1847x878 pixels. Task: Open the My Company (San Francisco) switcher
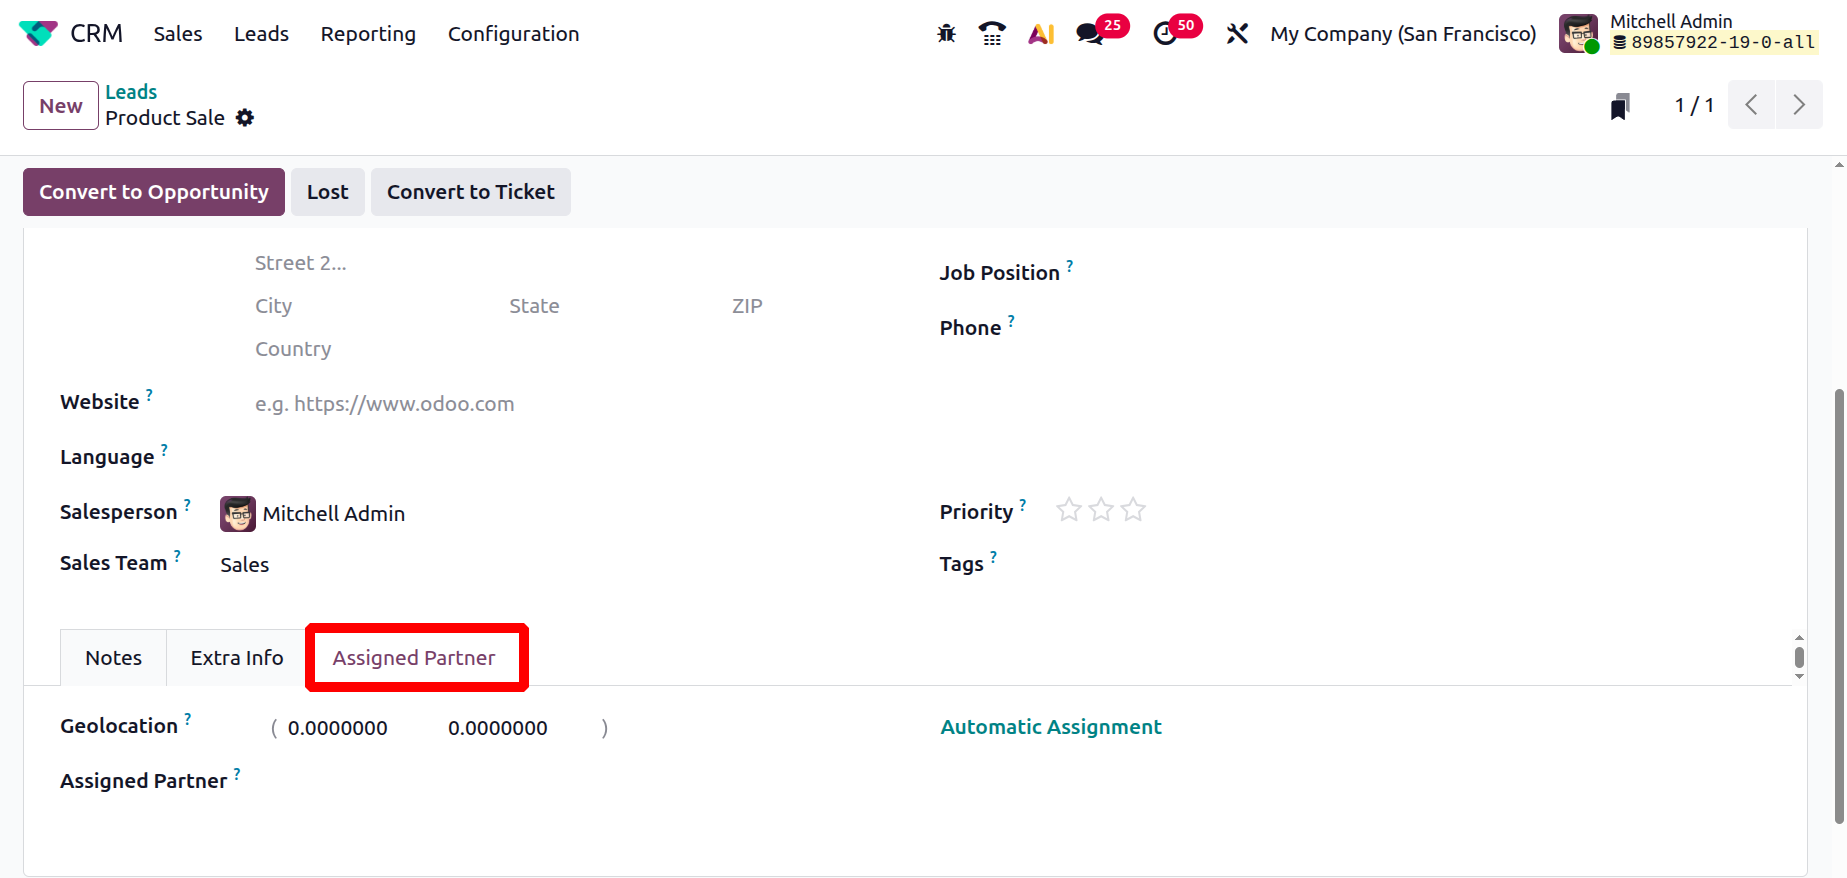click(1403, 34)
